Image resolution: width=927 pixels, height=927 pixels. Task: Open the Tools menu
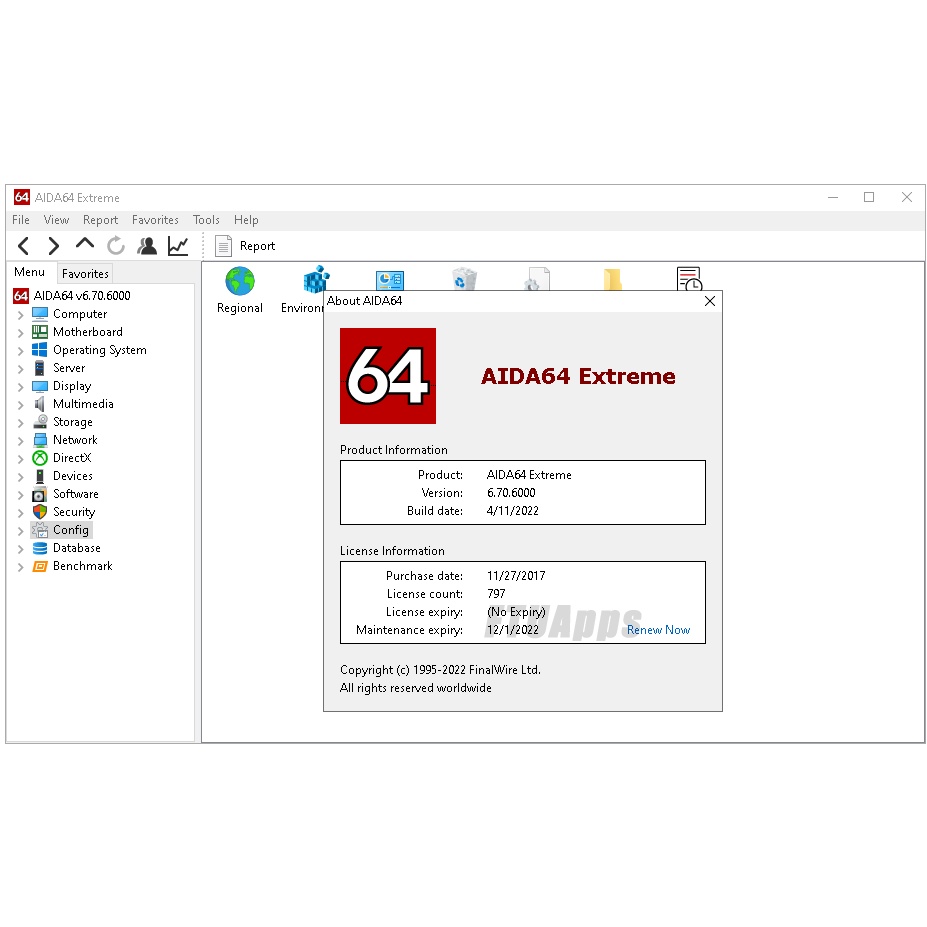click(x=206, y=220)
